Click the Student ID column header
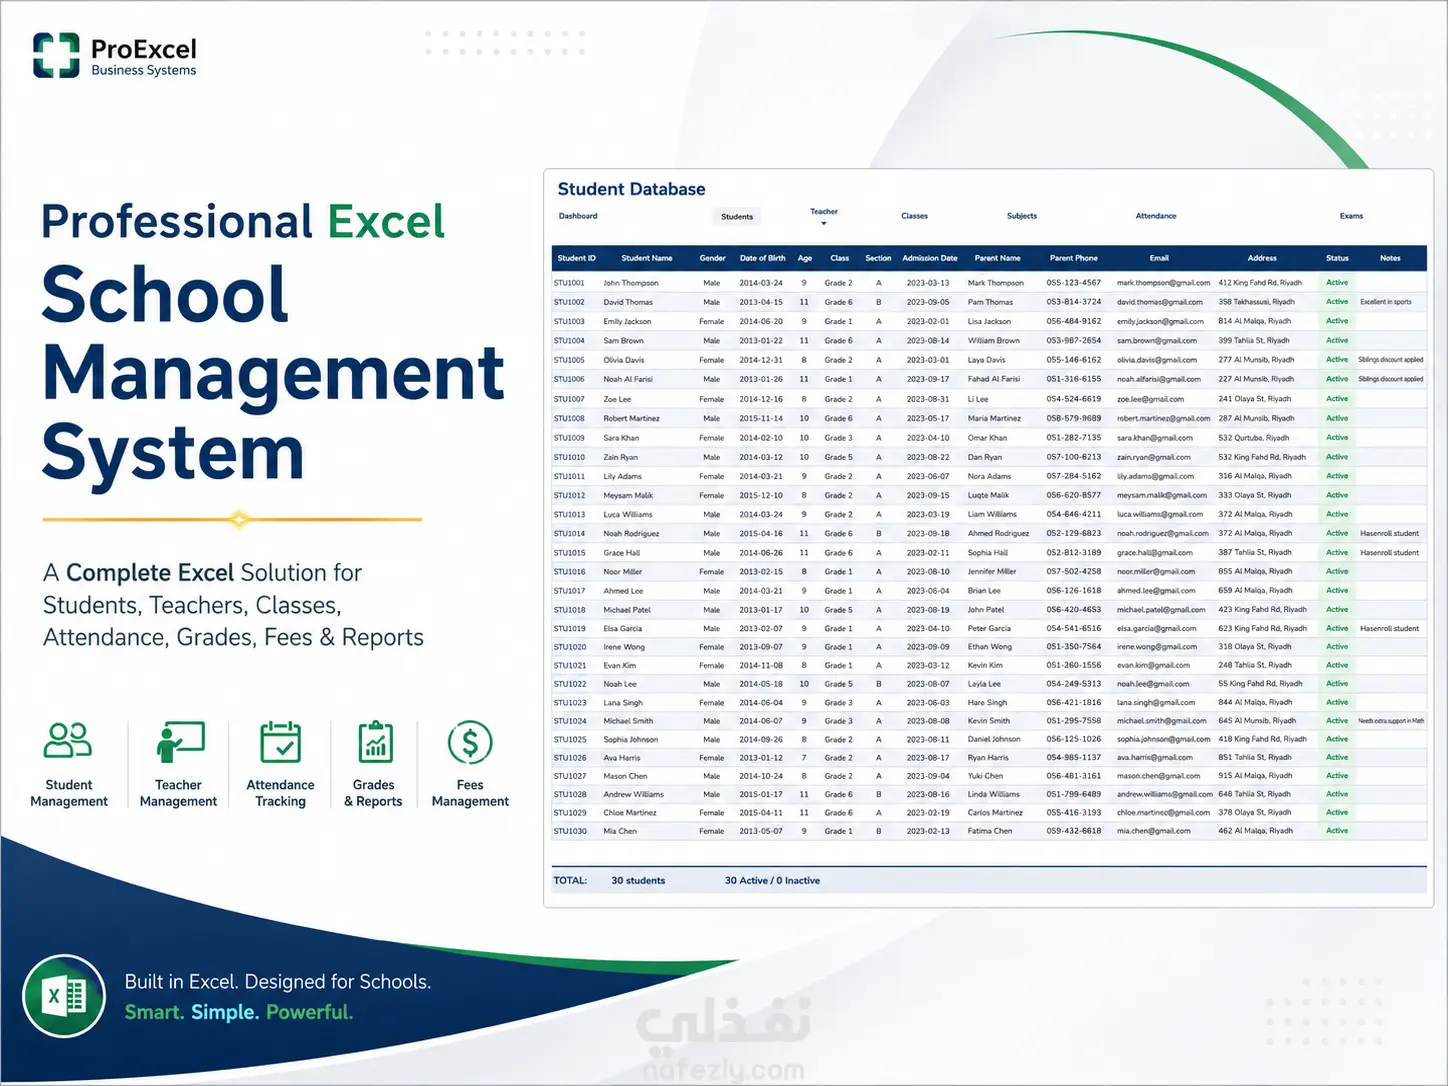 coord(576,258)
